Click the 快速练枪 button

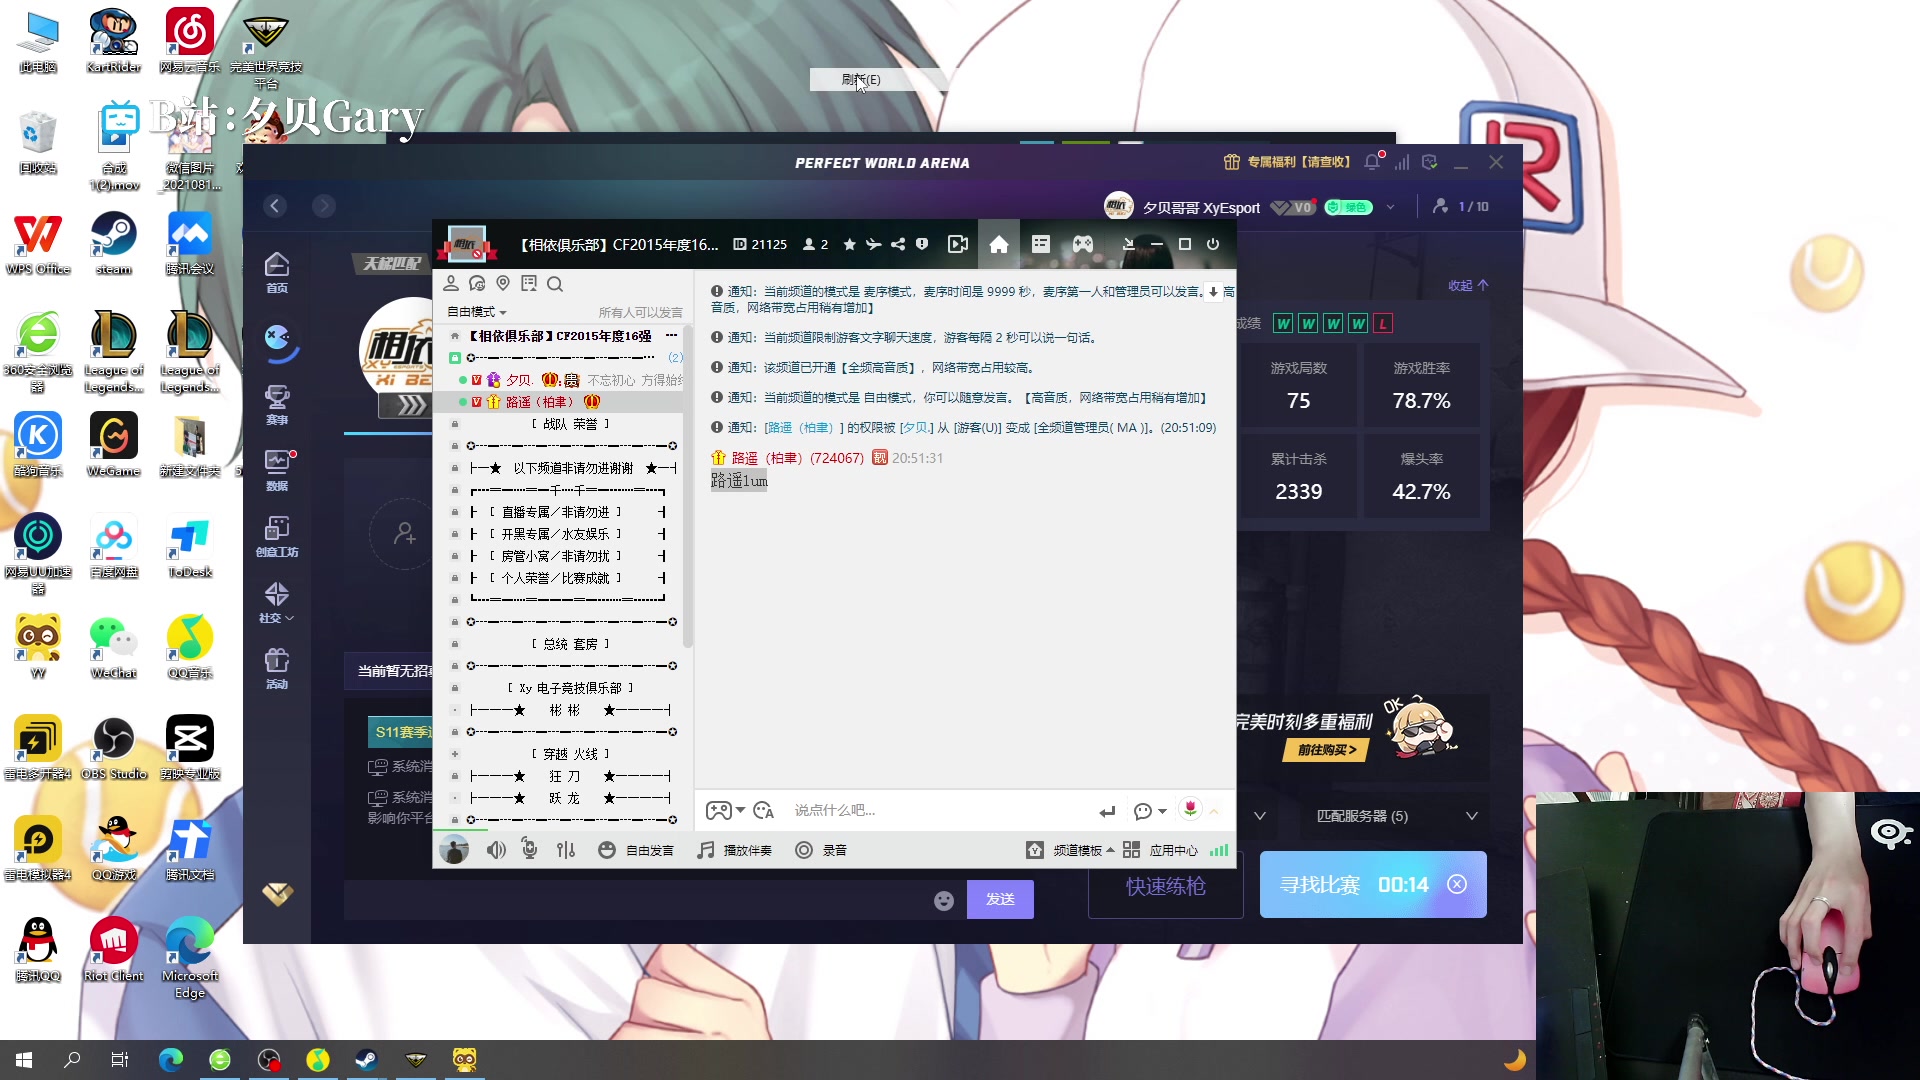[x=1166, y=885]
